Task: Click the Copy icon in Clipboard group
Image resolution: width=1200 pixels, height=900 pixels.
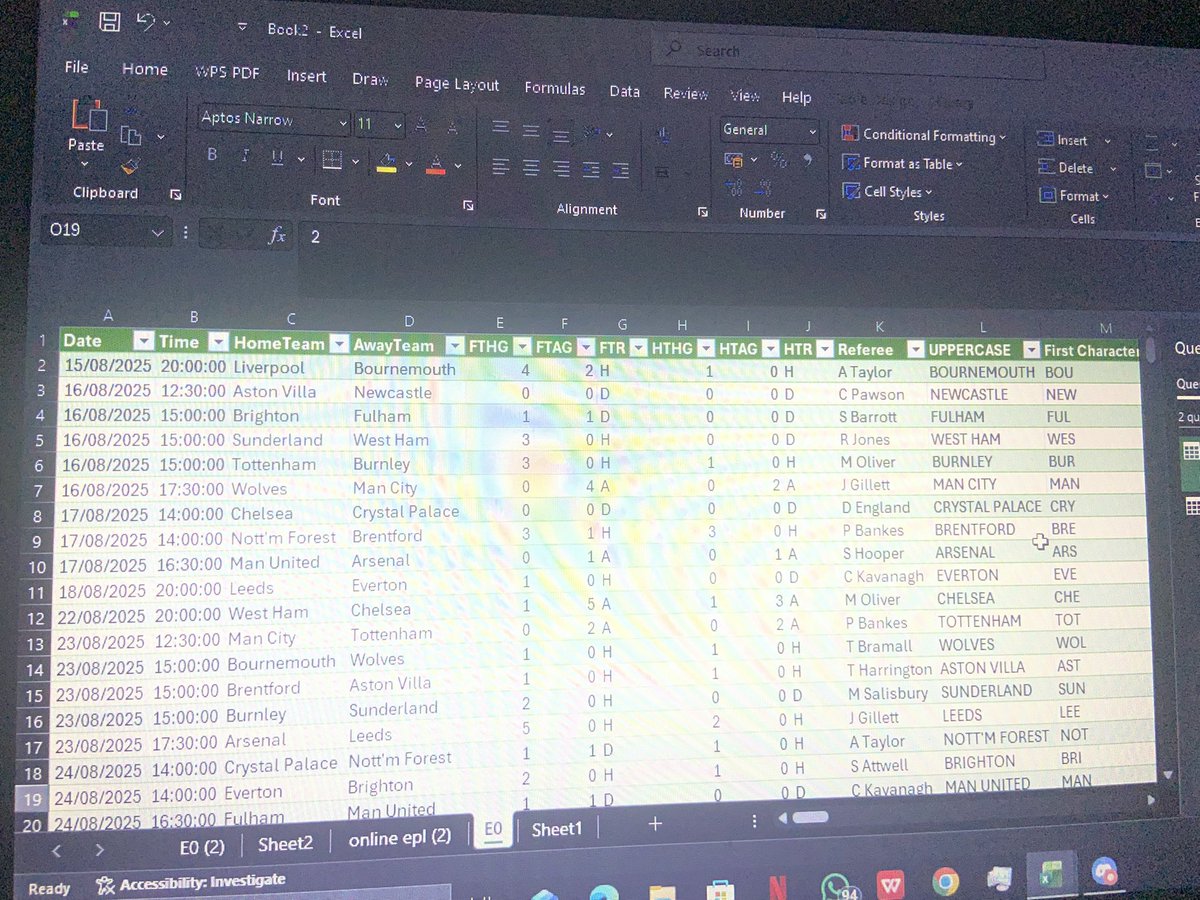Action: 131,135
